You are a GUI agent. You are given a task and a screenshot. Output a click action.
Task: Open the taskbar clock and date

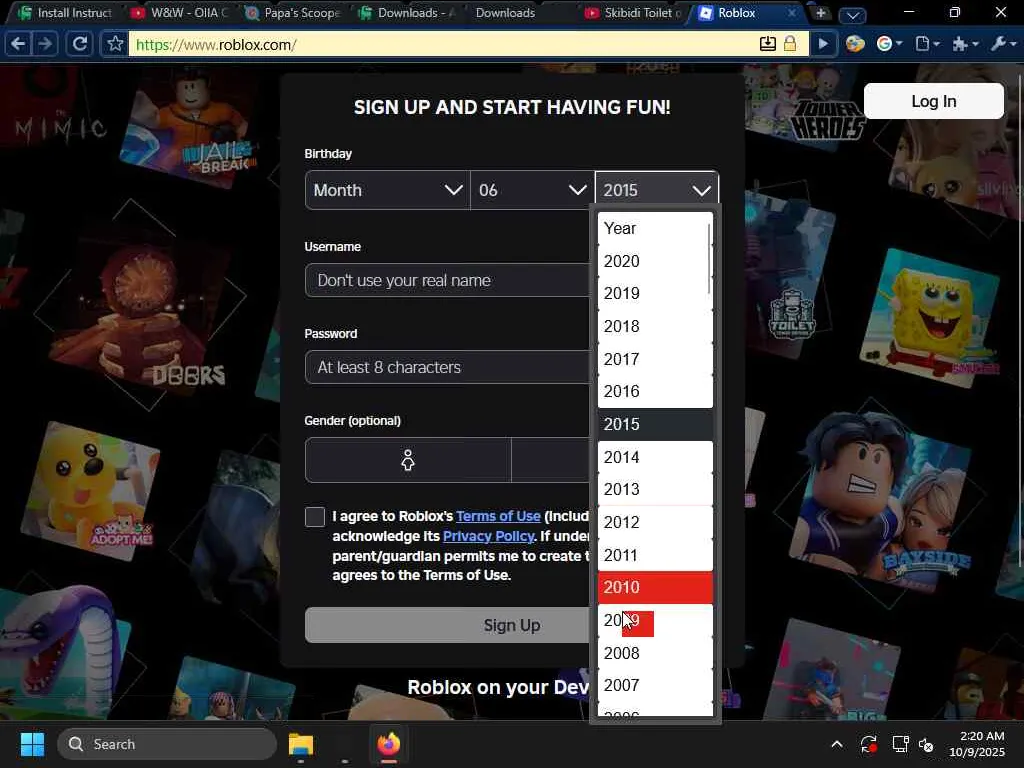[x=977, y=744]
